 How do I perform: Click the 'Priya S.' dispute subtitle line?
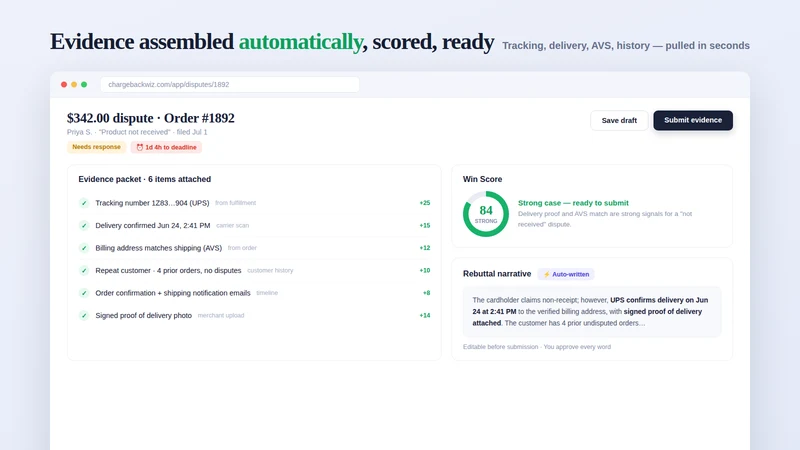point(137,132)
